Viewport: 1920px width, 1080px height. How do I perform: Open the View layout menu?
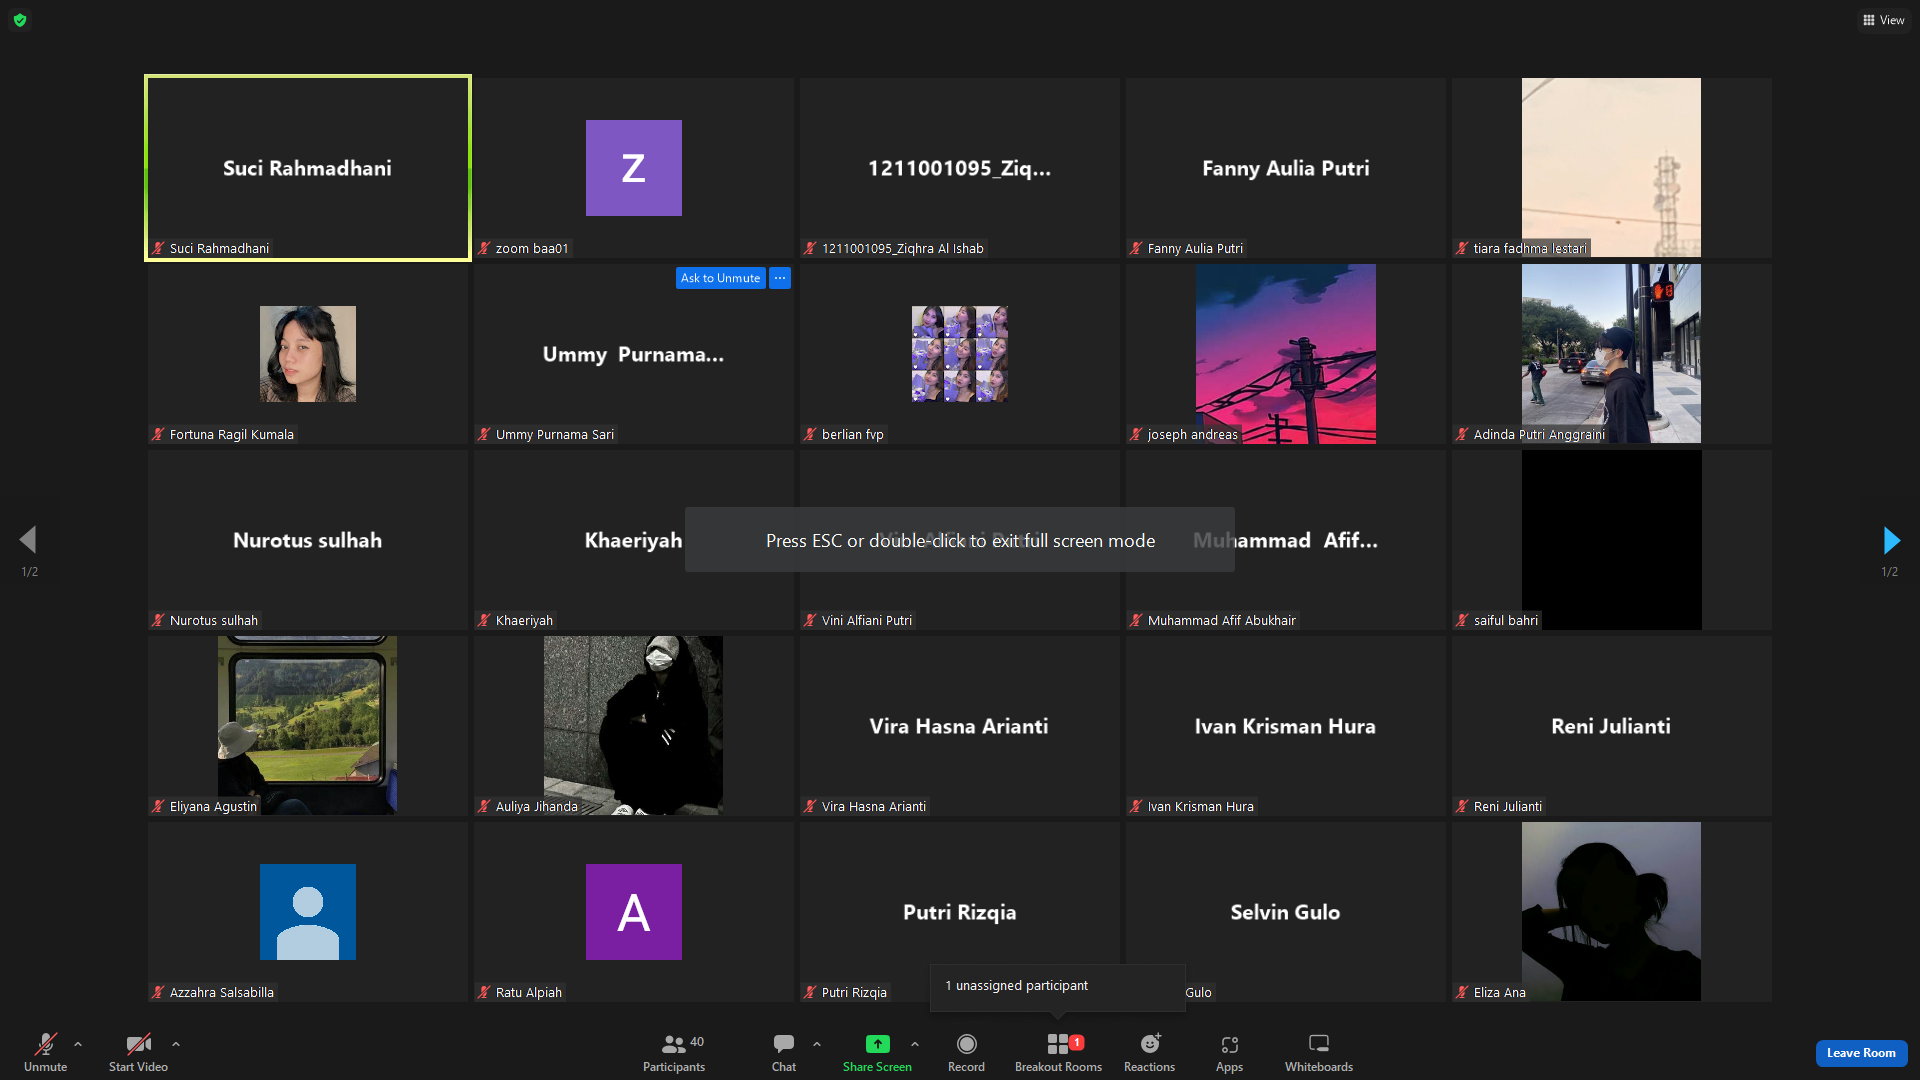coord(1883,20)
